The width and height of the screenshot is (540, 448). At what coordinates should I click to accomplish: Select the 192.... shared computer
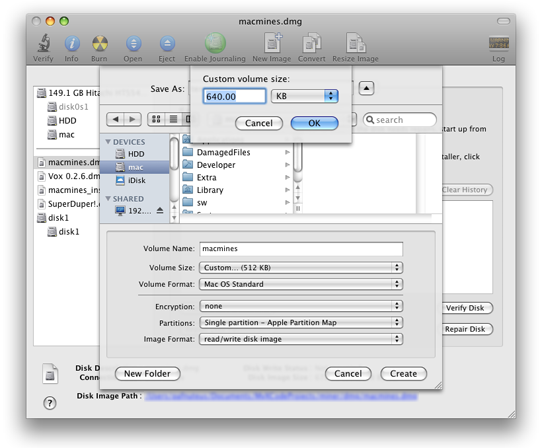pos(133,211)
